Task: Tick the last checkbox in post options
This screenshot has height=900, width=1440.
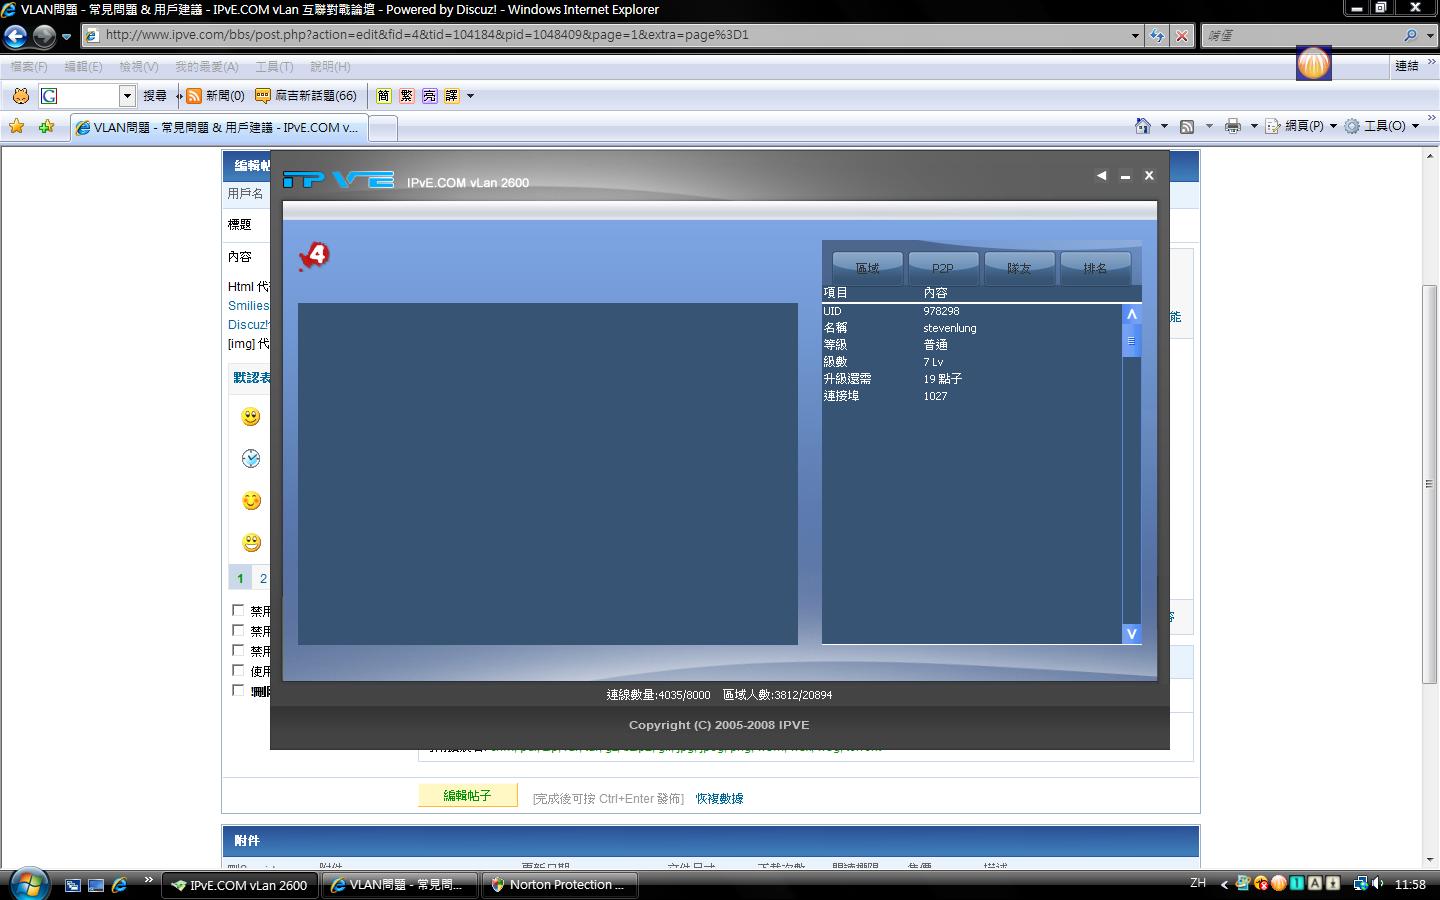Action: point(238,690)
